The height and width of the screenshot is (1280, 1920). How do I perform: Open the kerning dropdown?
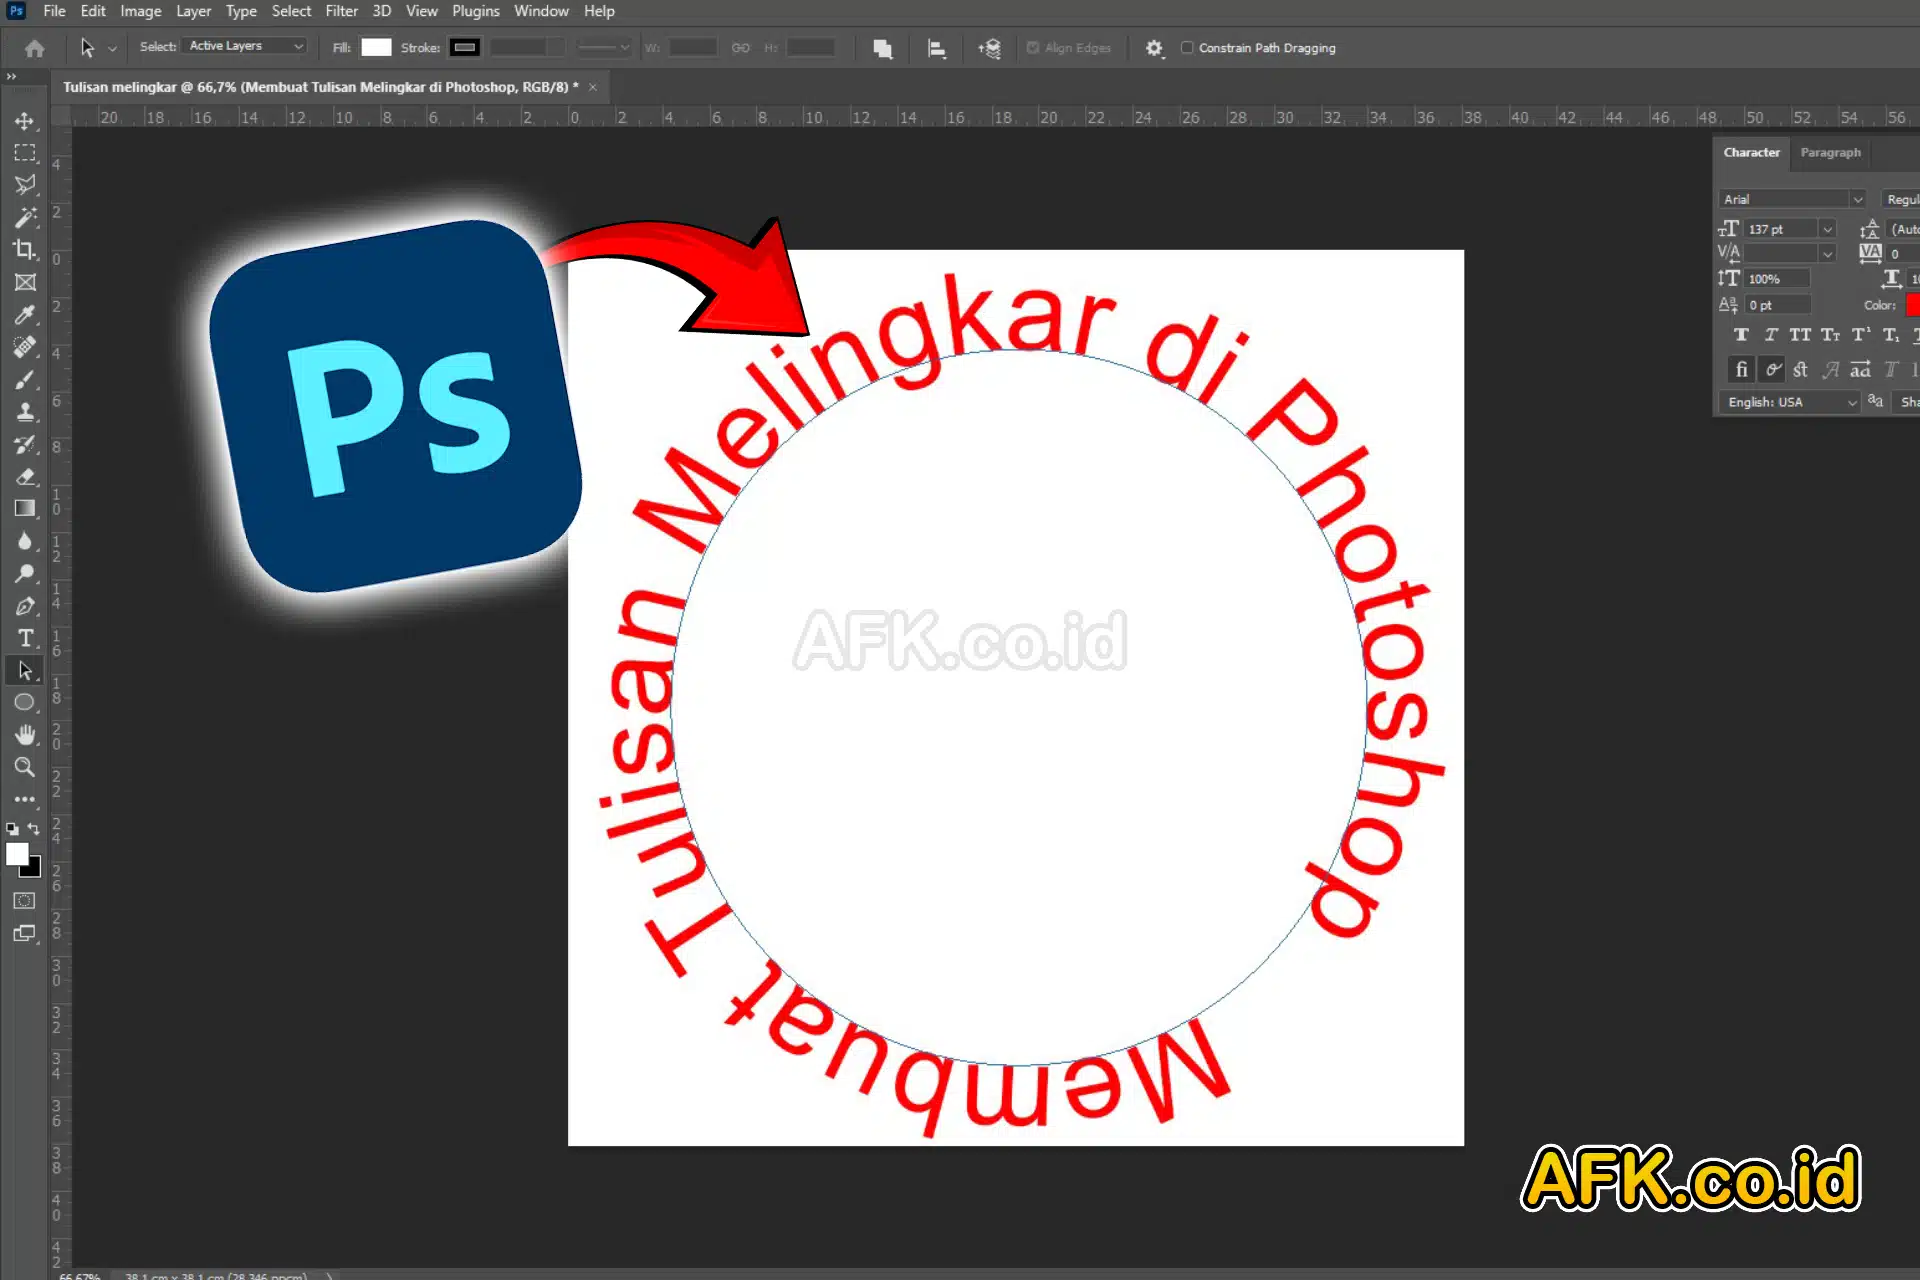pyautogui.click(x=1827, y=254)
